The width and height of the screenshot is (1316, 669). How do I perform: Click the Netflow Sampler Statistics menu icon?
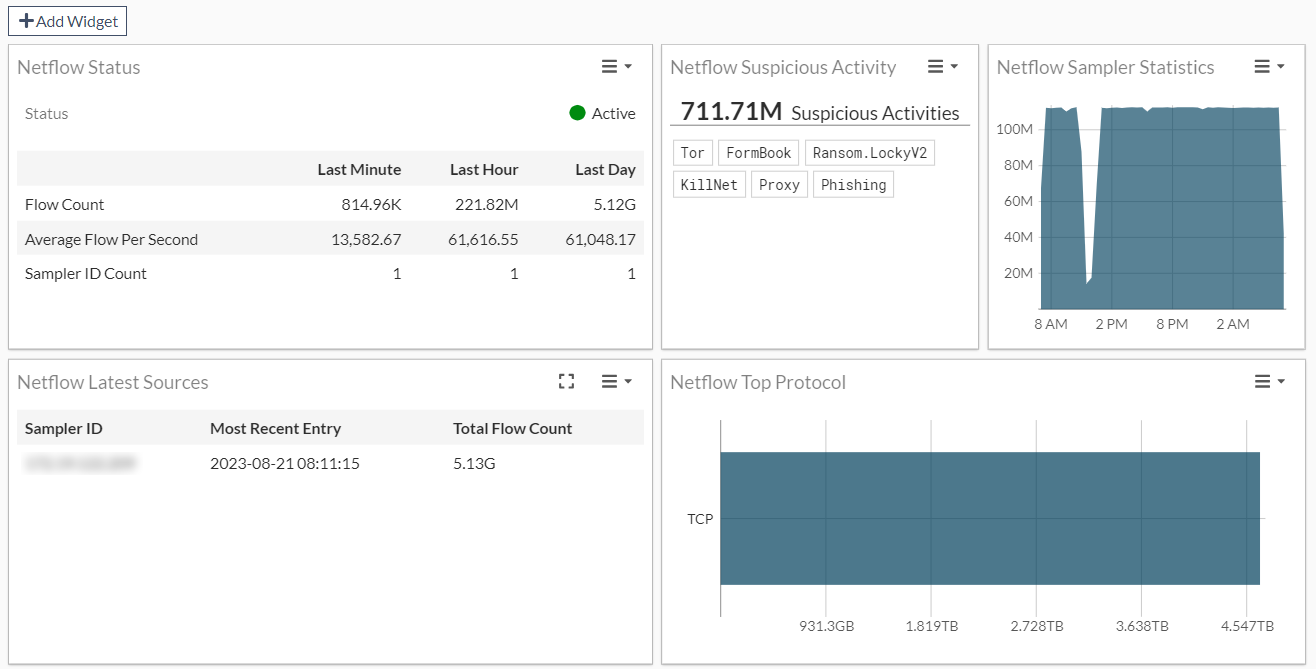[1262, 66]
